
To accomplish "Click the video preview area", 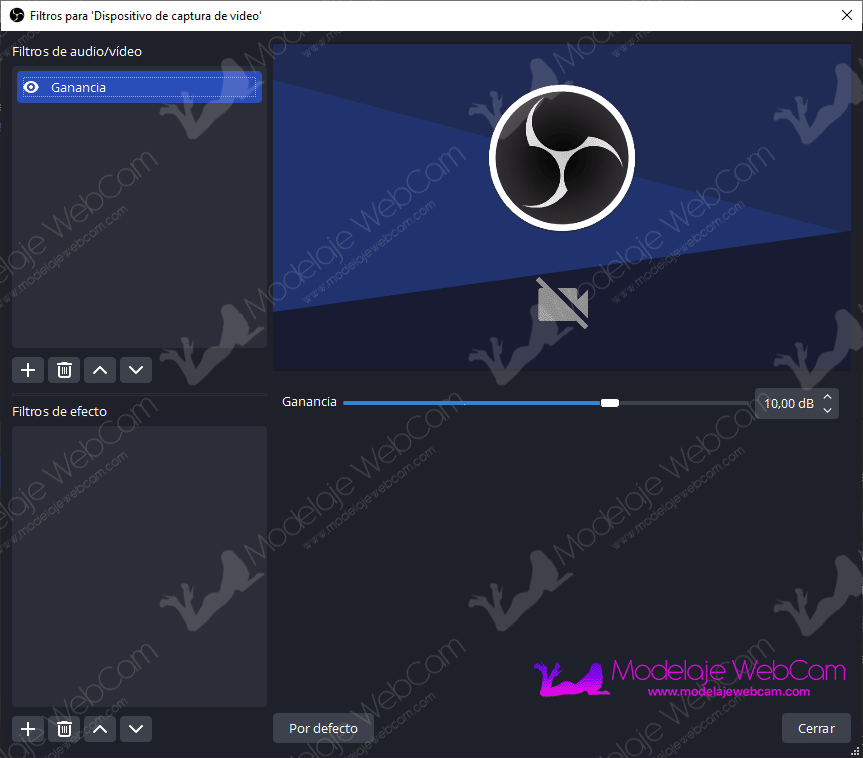I will (x=562, y=207).
